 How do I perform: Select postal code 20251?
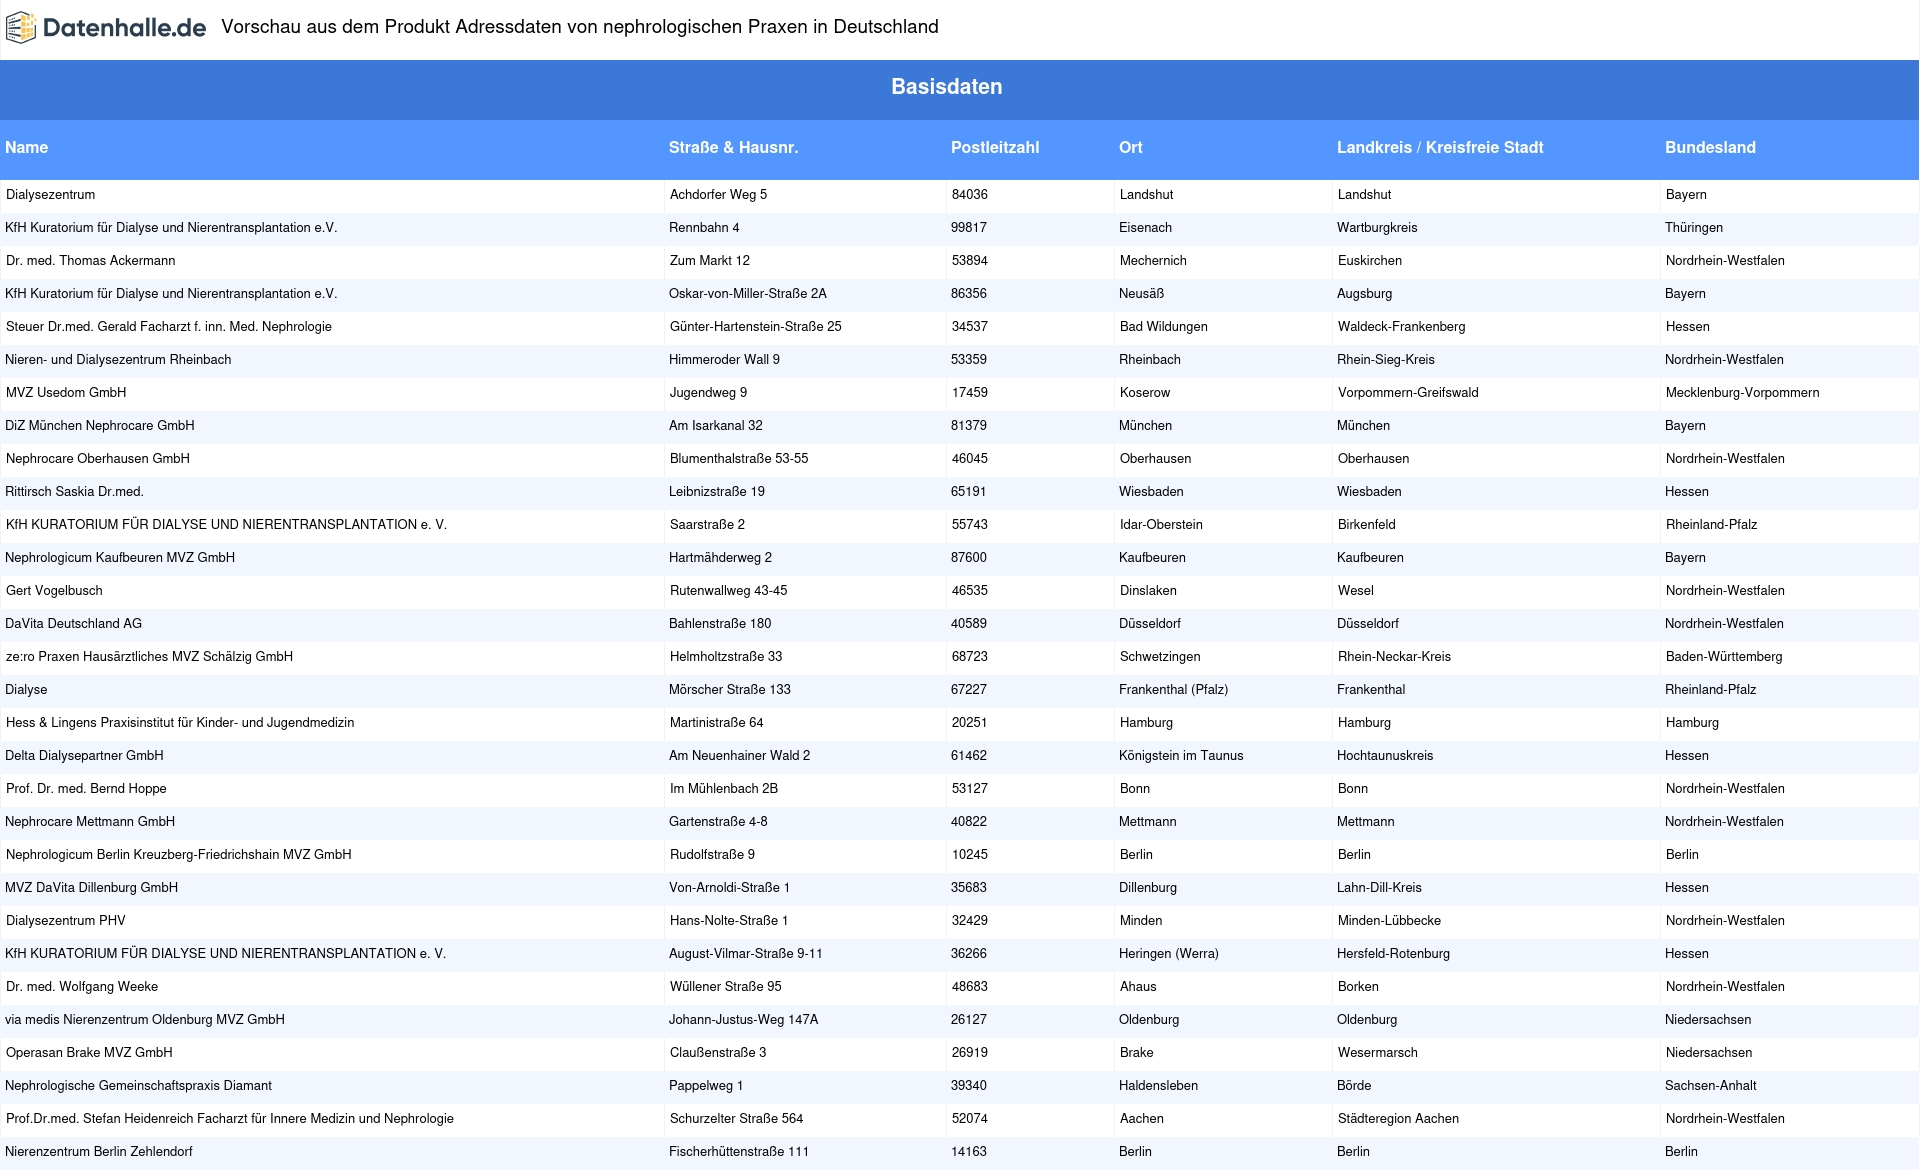point(970,723)
